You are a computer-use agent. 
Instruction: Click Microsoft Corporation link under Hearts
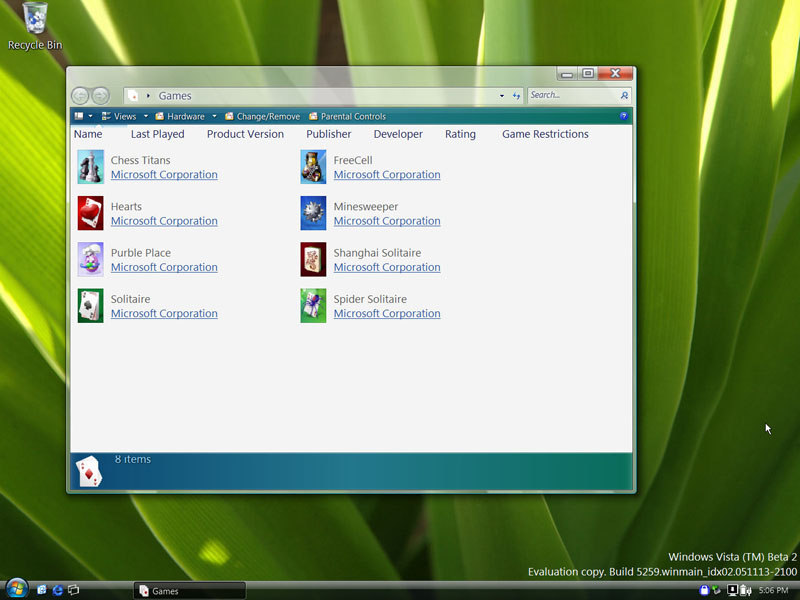coord(164,221)
